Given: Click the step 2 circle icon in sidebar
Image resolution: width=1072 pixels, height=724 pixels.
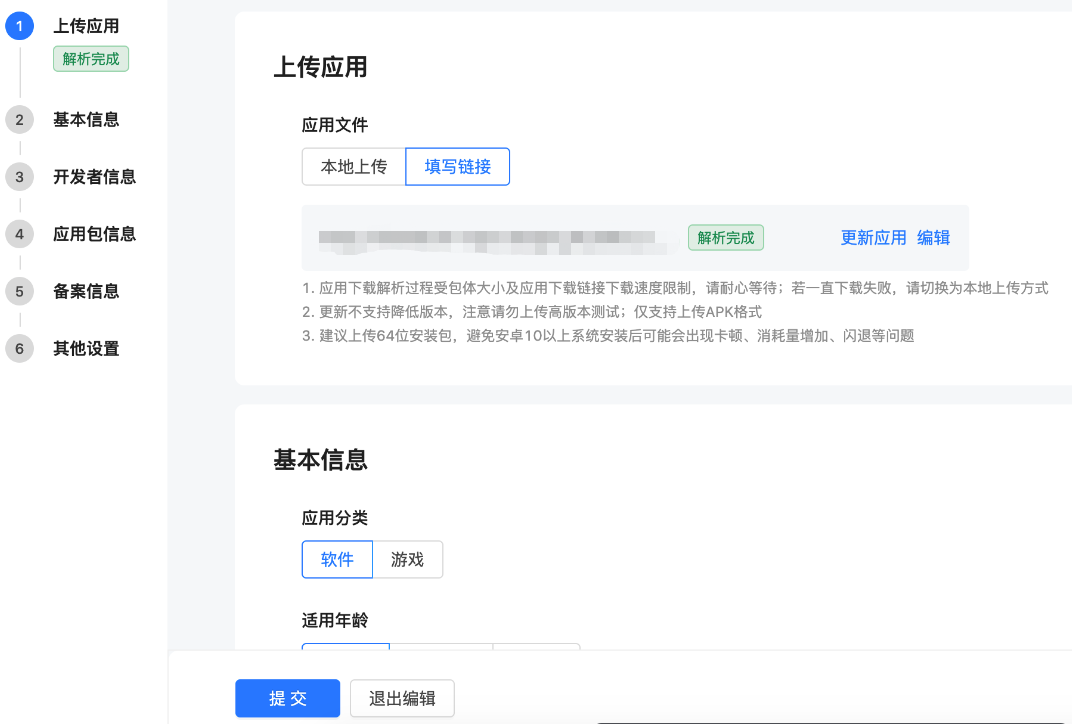Looking at the screenshot, I should point(19,119).
